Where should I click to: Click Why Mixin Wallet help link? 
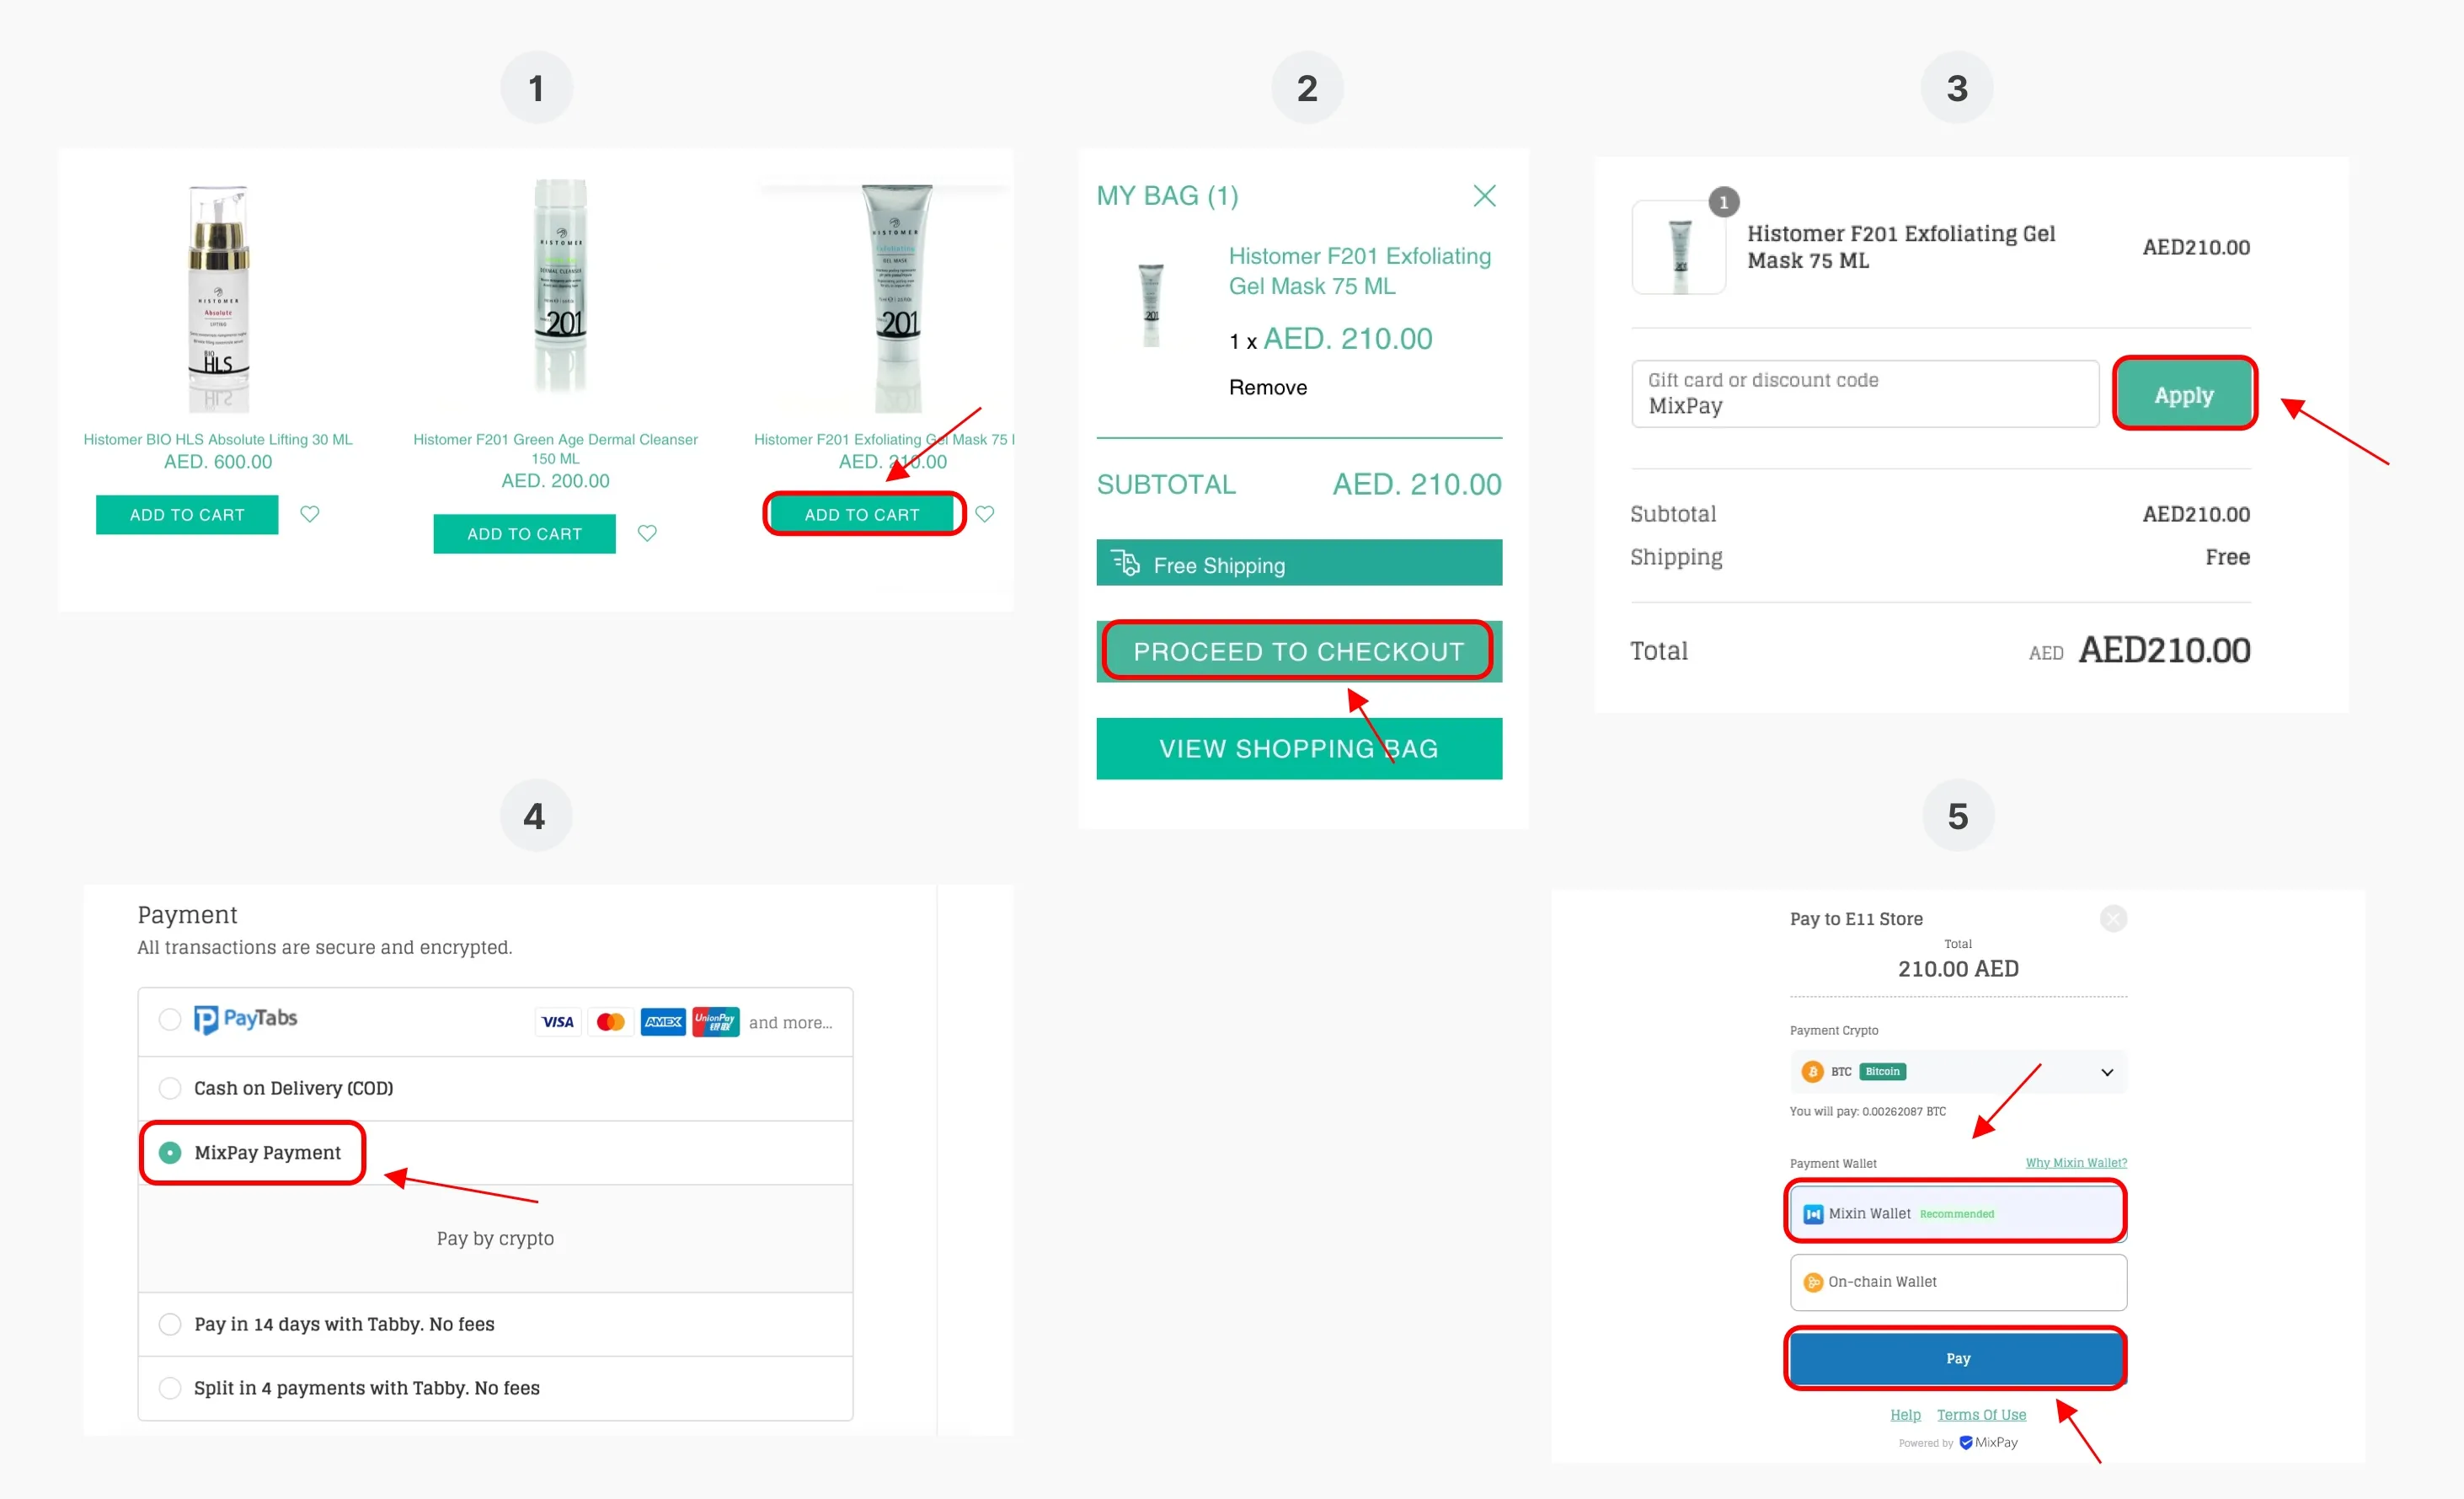click(2078, 1163)
